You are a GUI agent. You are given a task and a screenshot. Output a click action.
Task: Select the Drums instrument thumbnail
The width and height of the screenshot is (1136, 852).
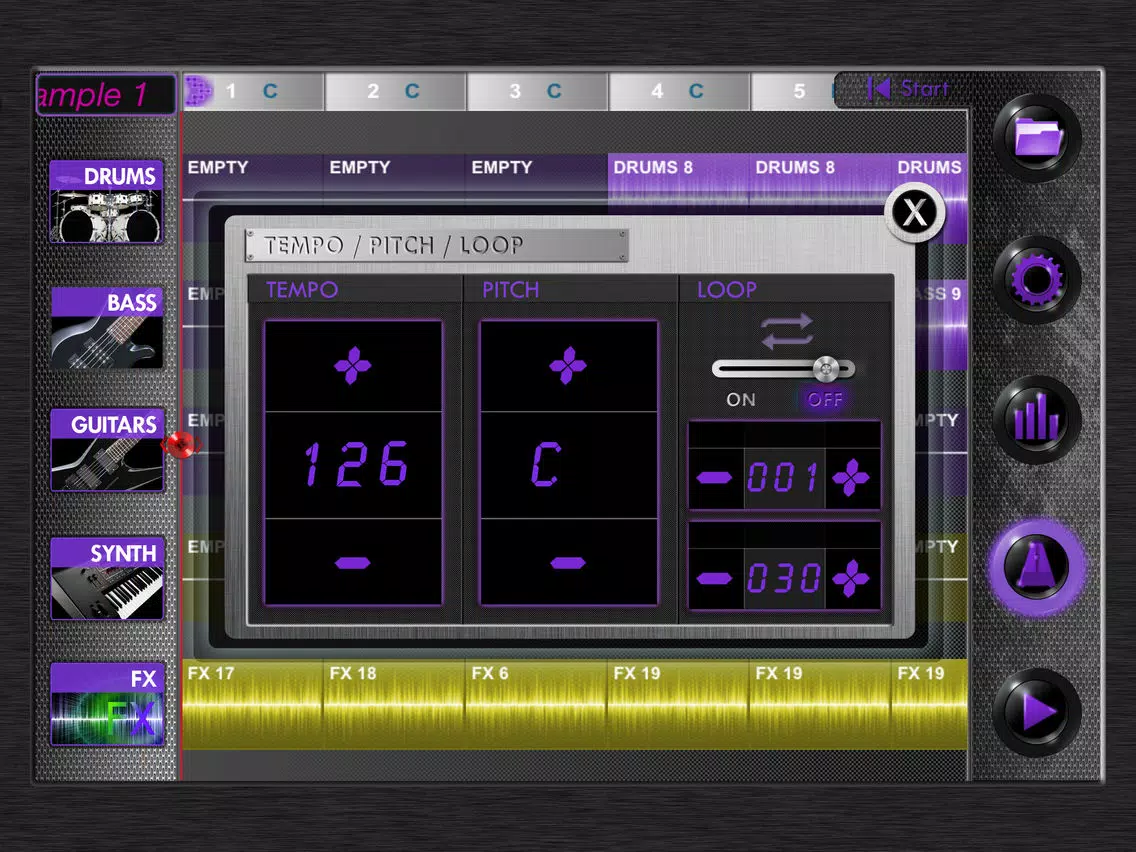106,201
